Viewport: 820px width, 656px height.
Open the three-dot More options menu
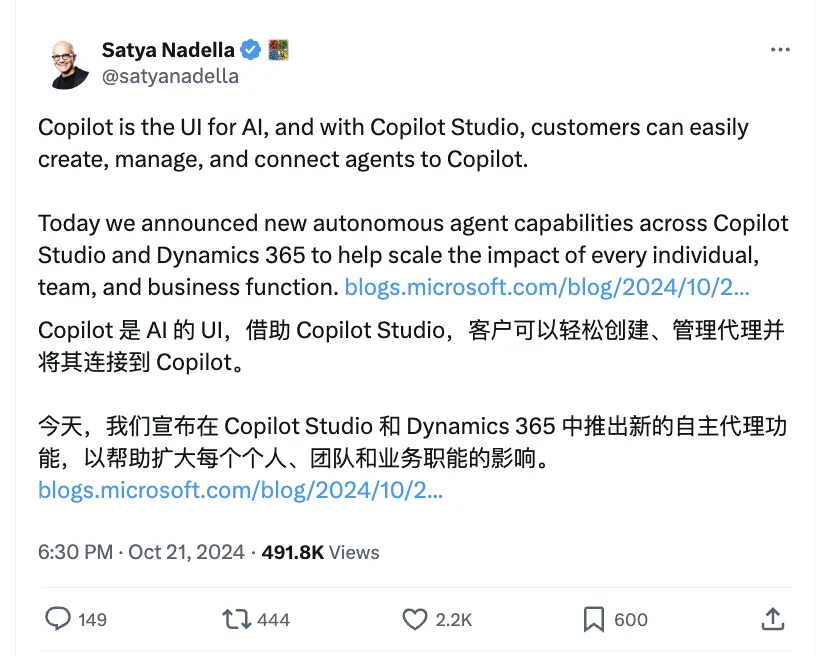(x=780, y=50)
